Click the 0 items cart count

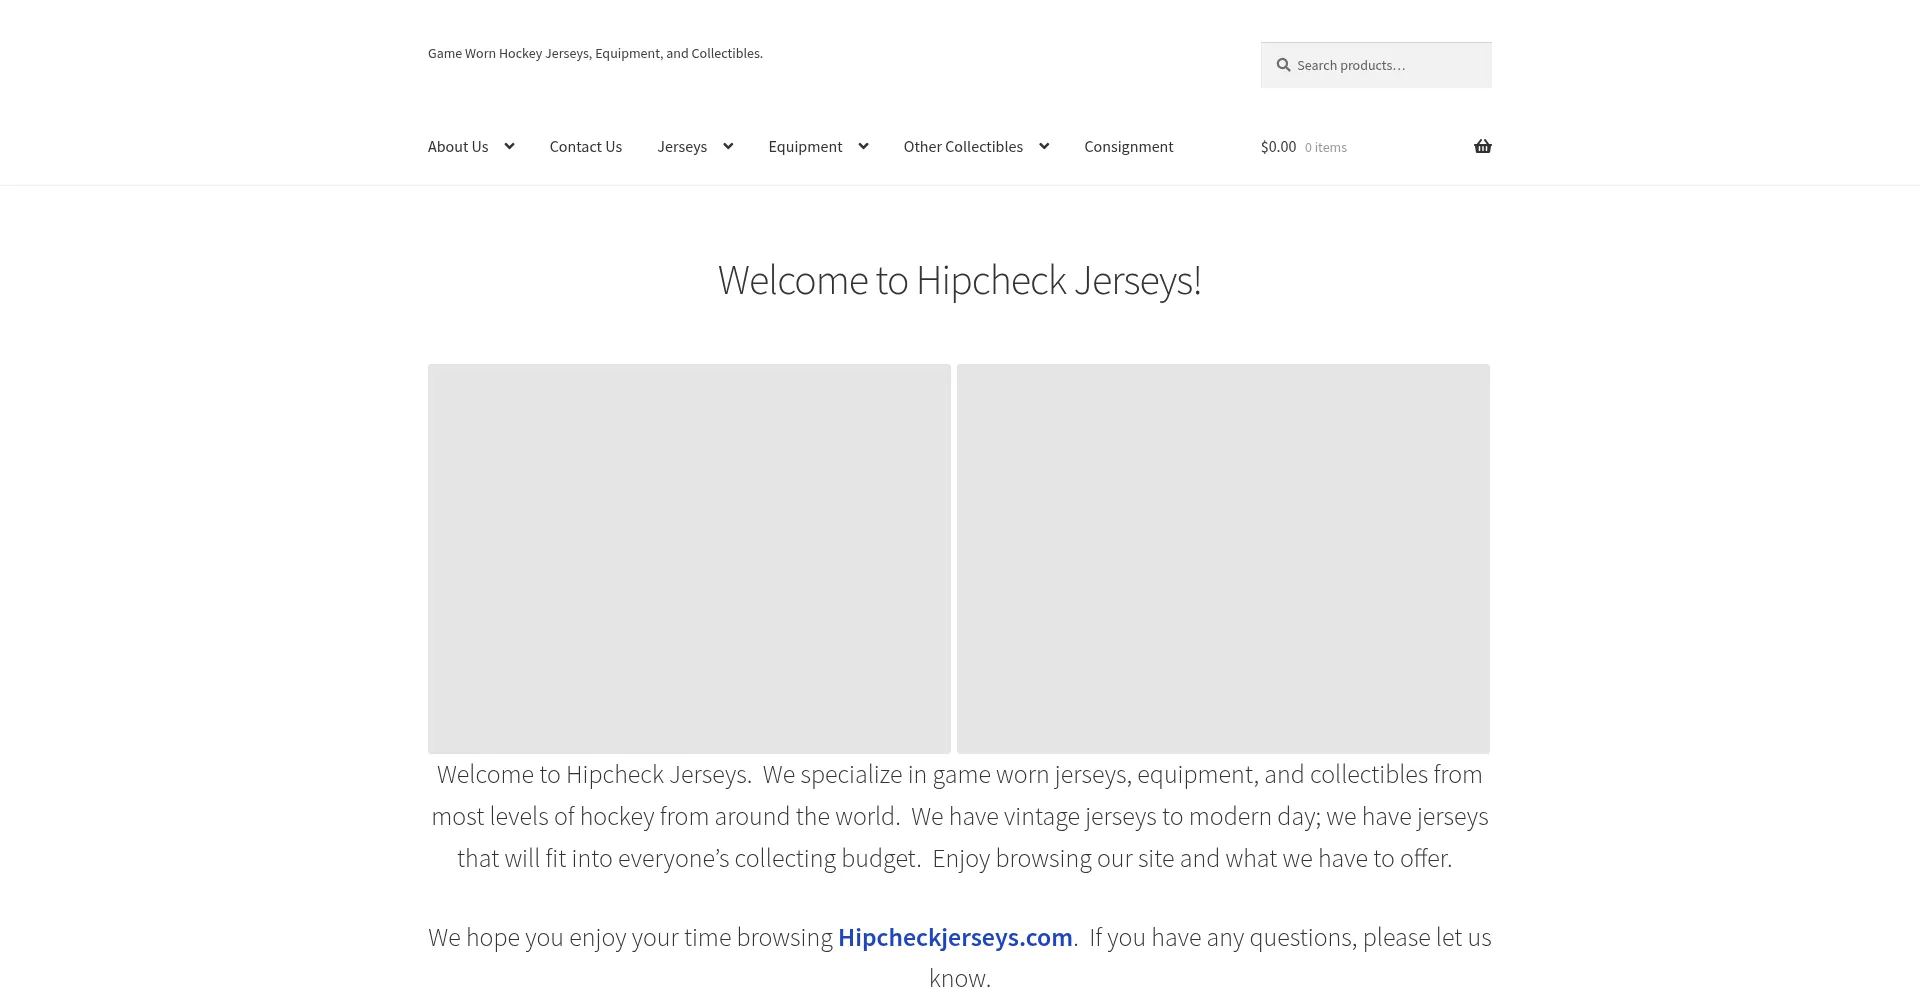(1325, 147)
